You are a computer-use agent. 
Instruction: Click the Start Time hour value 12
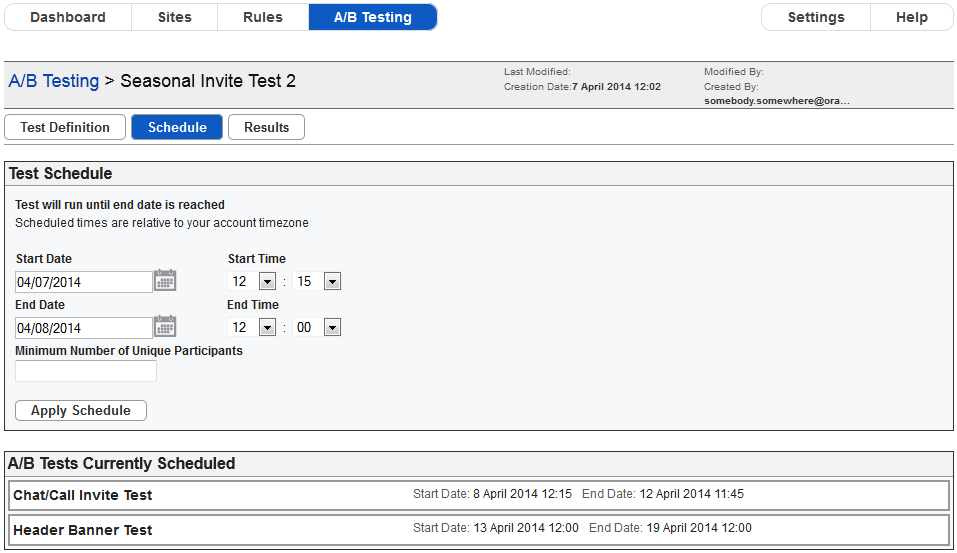click(239, 281)
